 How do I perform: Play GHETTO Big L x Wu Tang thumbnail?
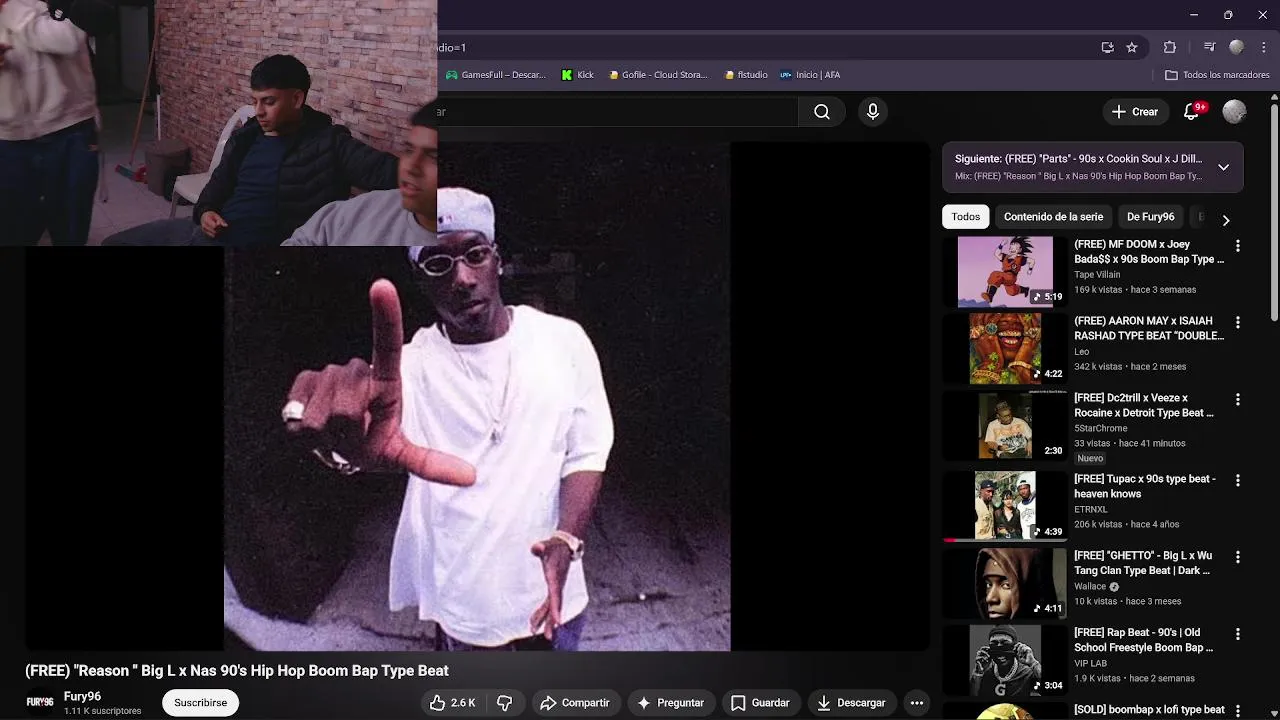coord(1005,582)
